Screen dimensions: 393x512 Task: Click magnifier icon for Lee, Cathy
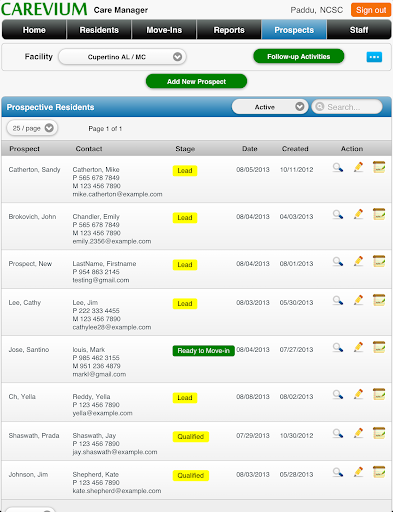click(x=338, y=300)
